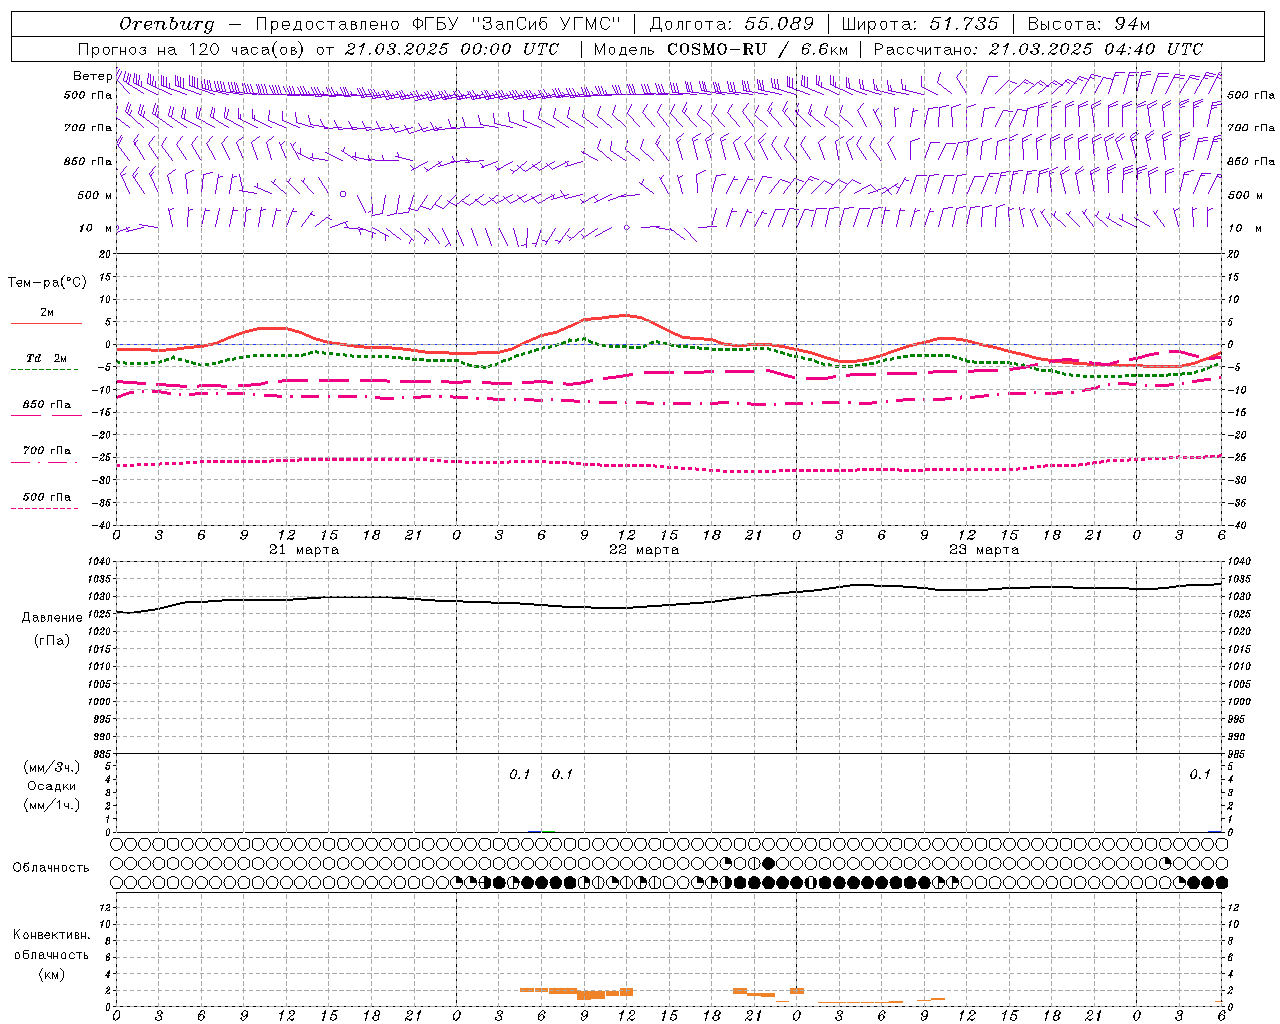
Task: Click the fully filled circle in middle cloud row
Action: (768, 863)
